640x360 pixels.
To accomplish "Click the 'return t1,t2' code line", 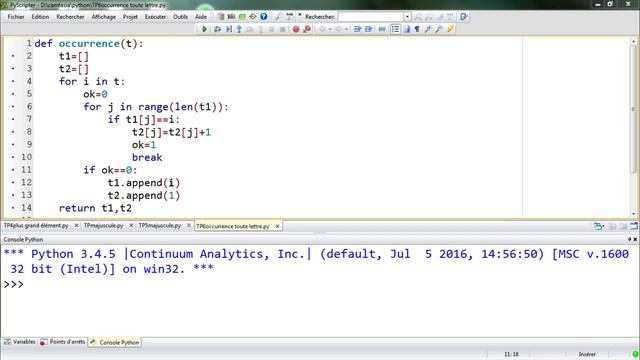I will [x=95, y=208].
